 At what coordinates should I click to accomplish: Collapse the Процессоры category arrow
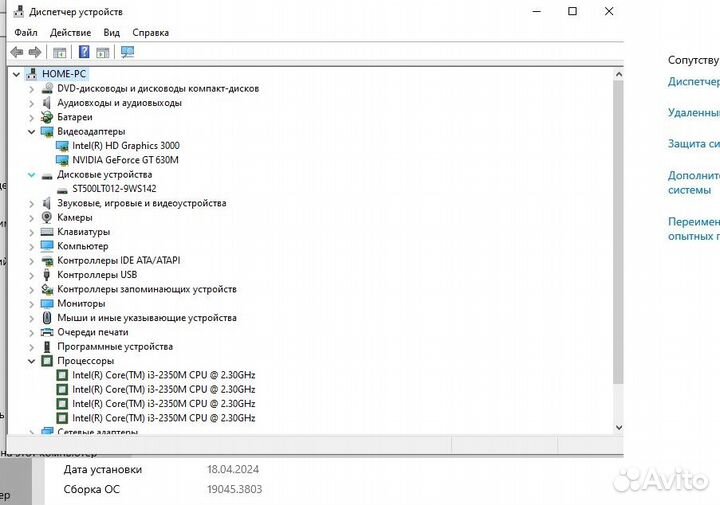tap(31, 361)
